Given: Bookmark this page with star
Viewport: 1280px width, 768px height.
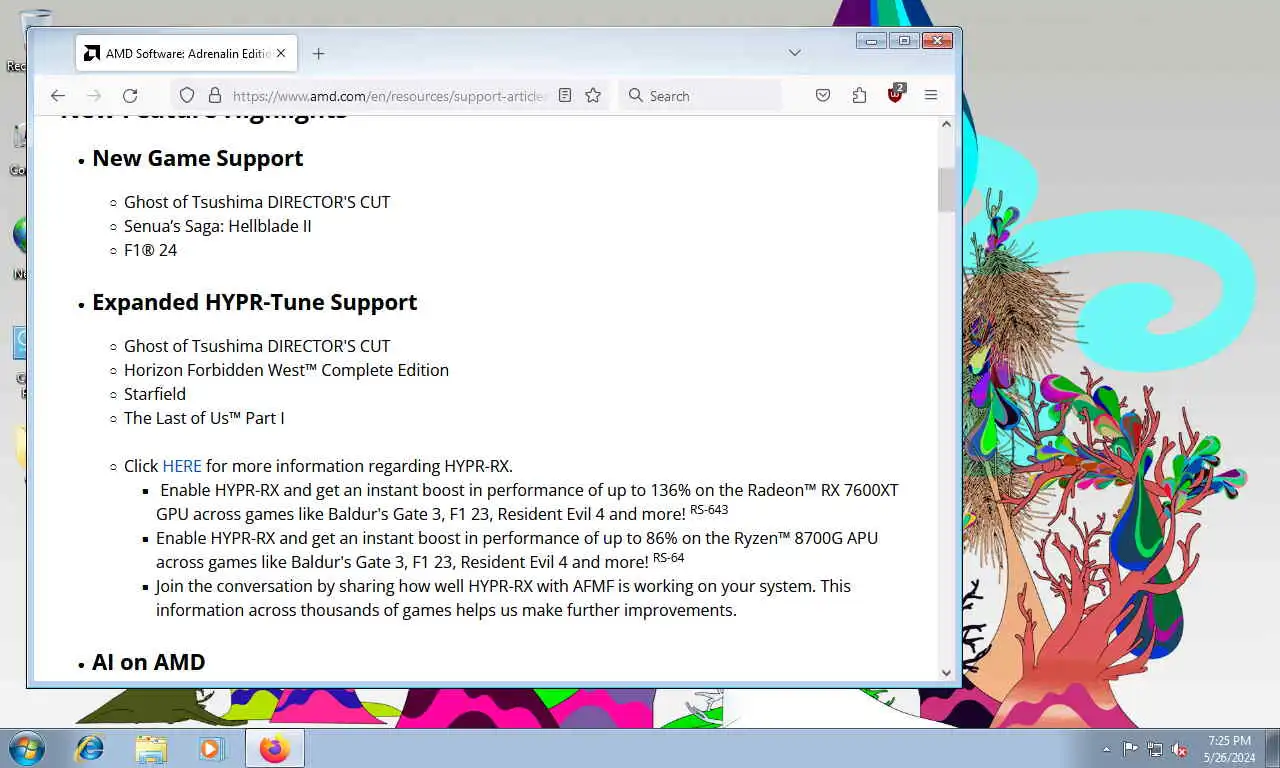Looking at the screenshot, I should (593, 96).
